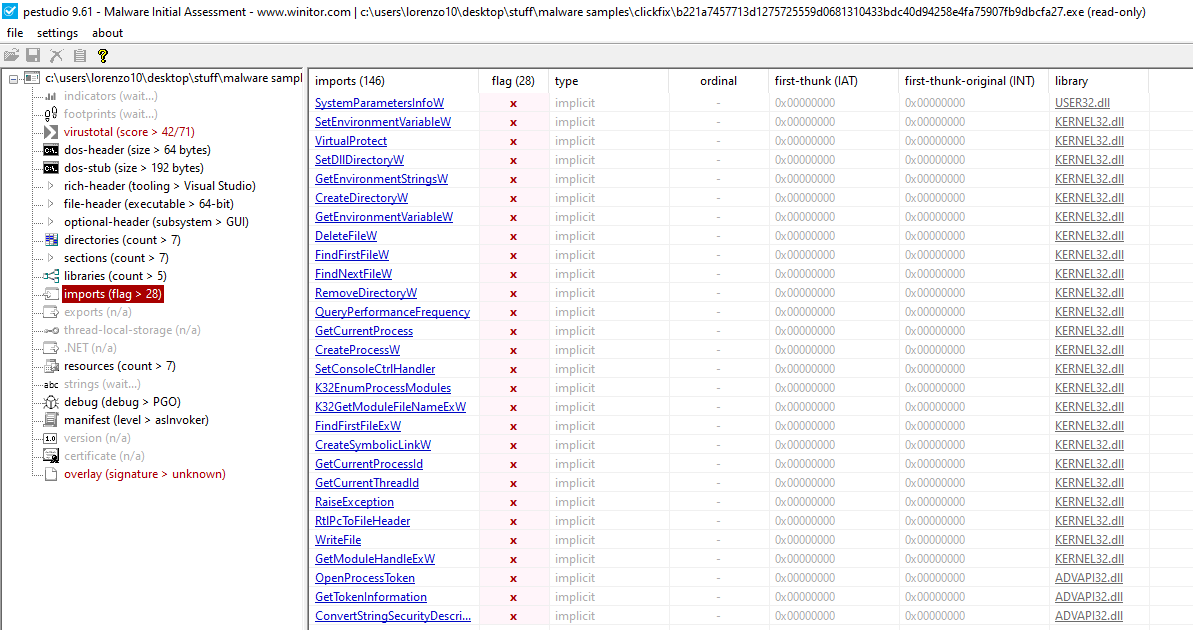Sort by the library column header
Image resolution: width=1193 pixels, height=630 pixels.
[x=1098, y=81]
